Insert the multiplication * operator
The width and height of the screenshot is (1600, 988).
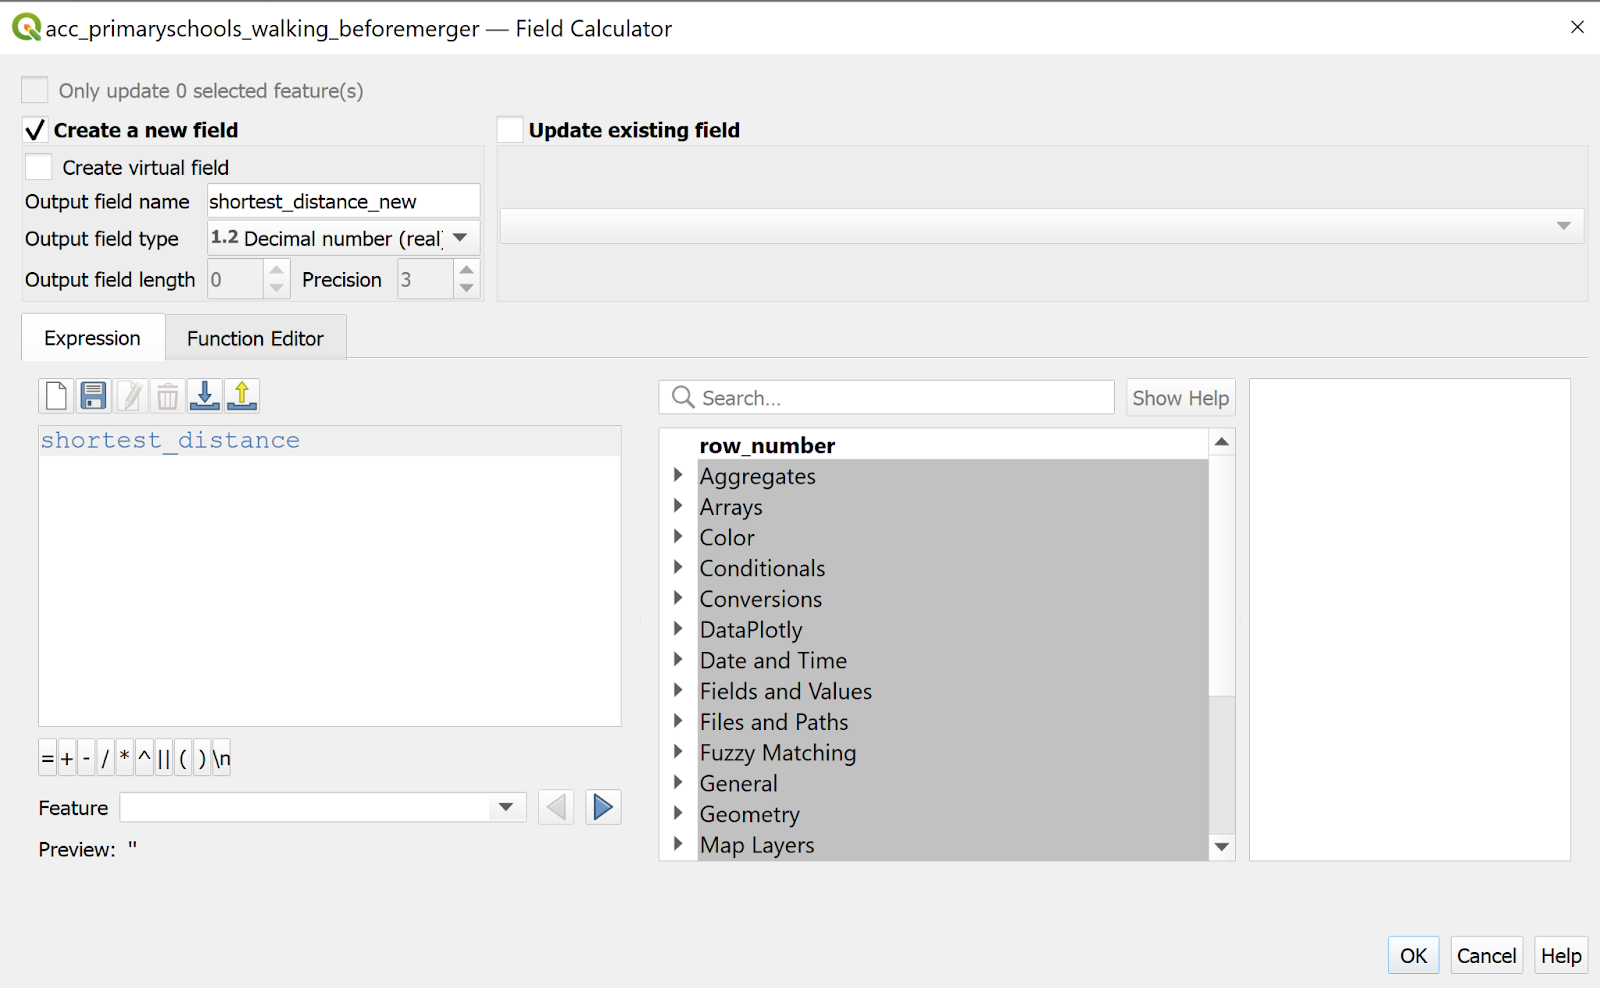coord(124,759)
